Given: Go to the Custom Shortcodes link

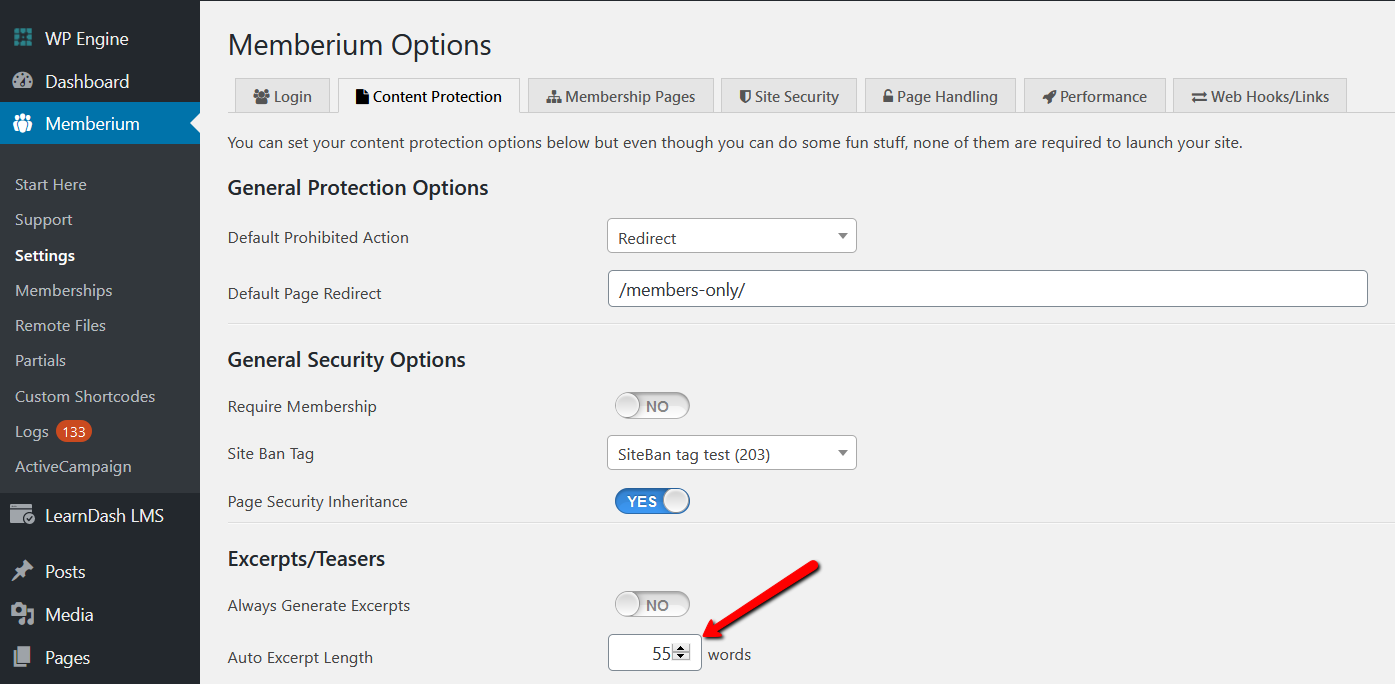Looking at the screenshot, I should click(x=85, y=396).
